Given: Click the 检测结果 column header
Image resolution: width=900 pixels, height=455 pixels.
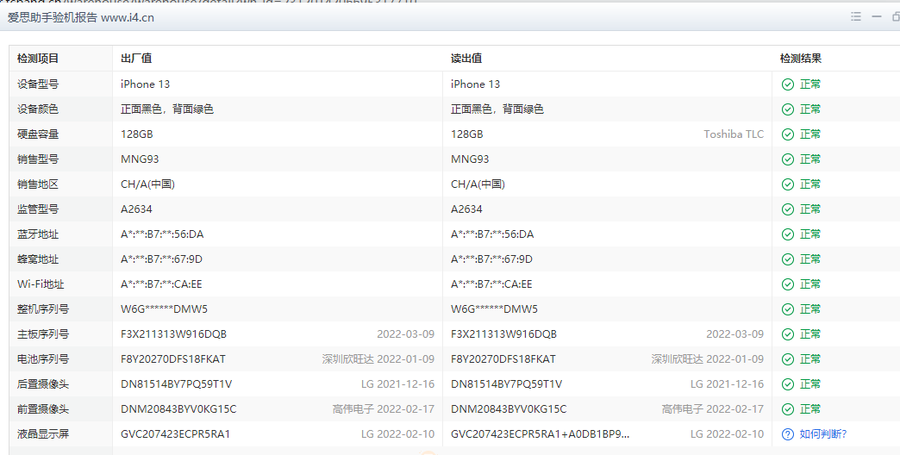Looking at the screenshot, I should point(801,59).
